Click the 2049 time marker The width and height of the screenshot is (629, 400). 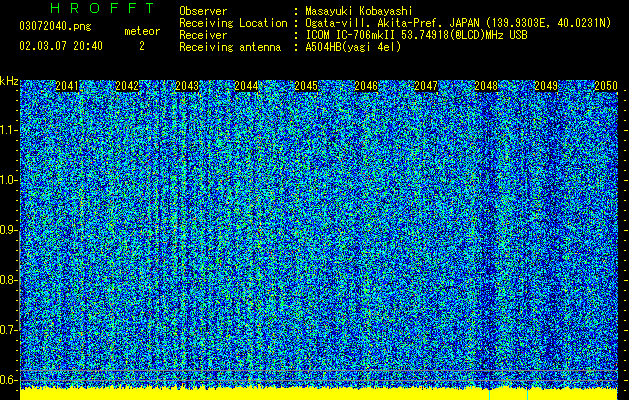(546, 86)
